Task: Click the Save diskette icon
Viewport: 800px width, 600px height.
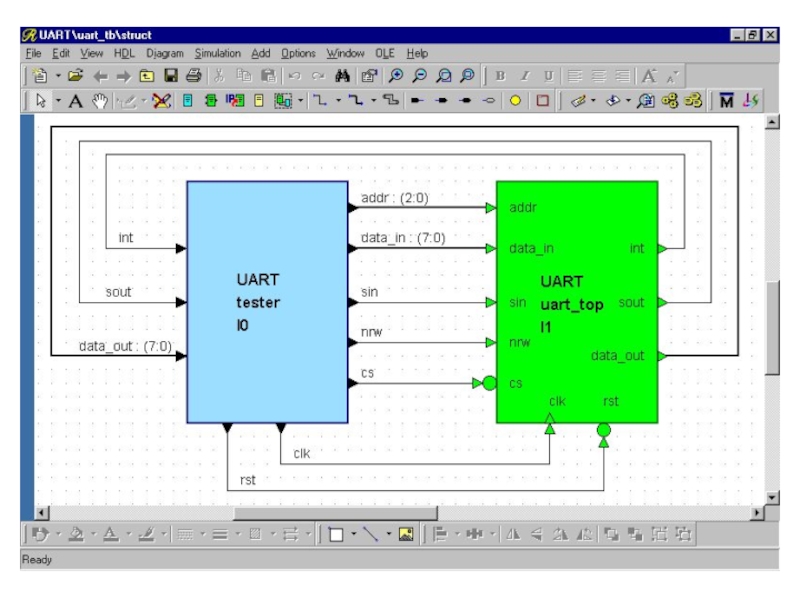Action: (x=171, y=75)
